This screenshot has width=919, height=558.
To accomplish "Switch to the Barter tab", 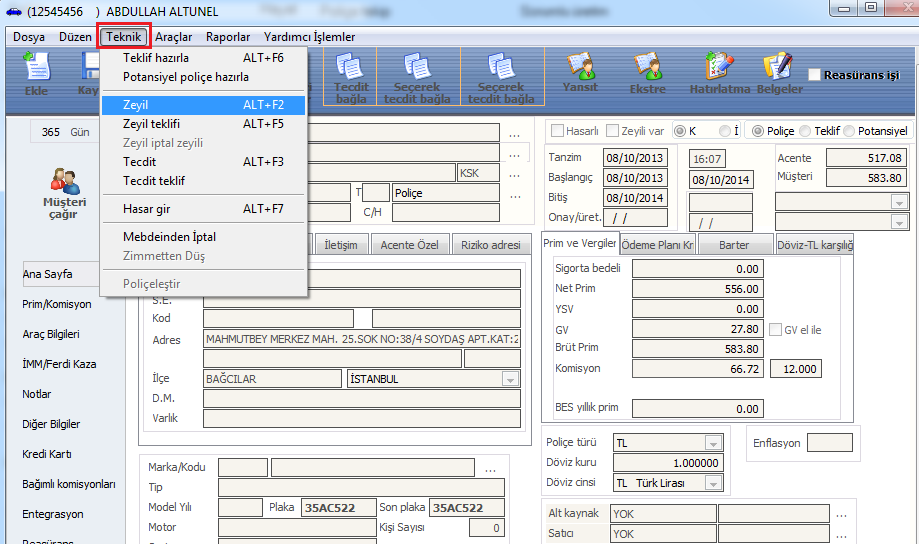I will 736,245.
